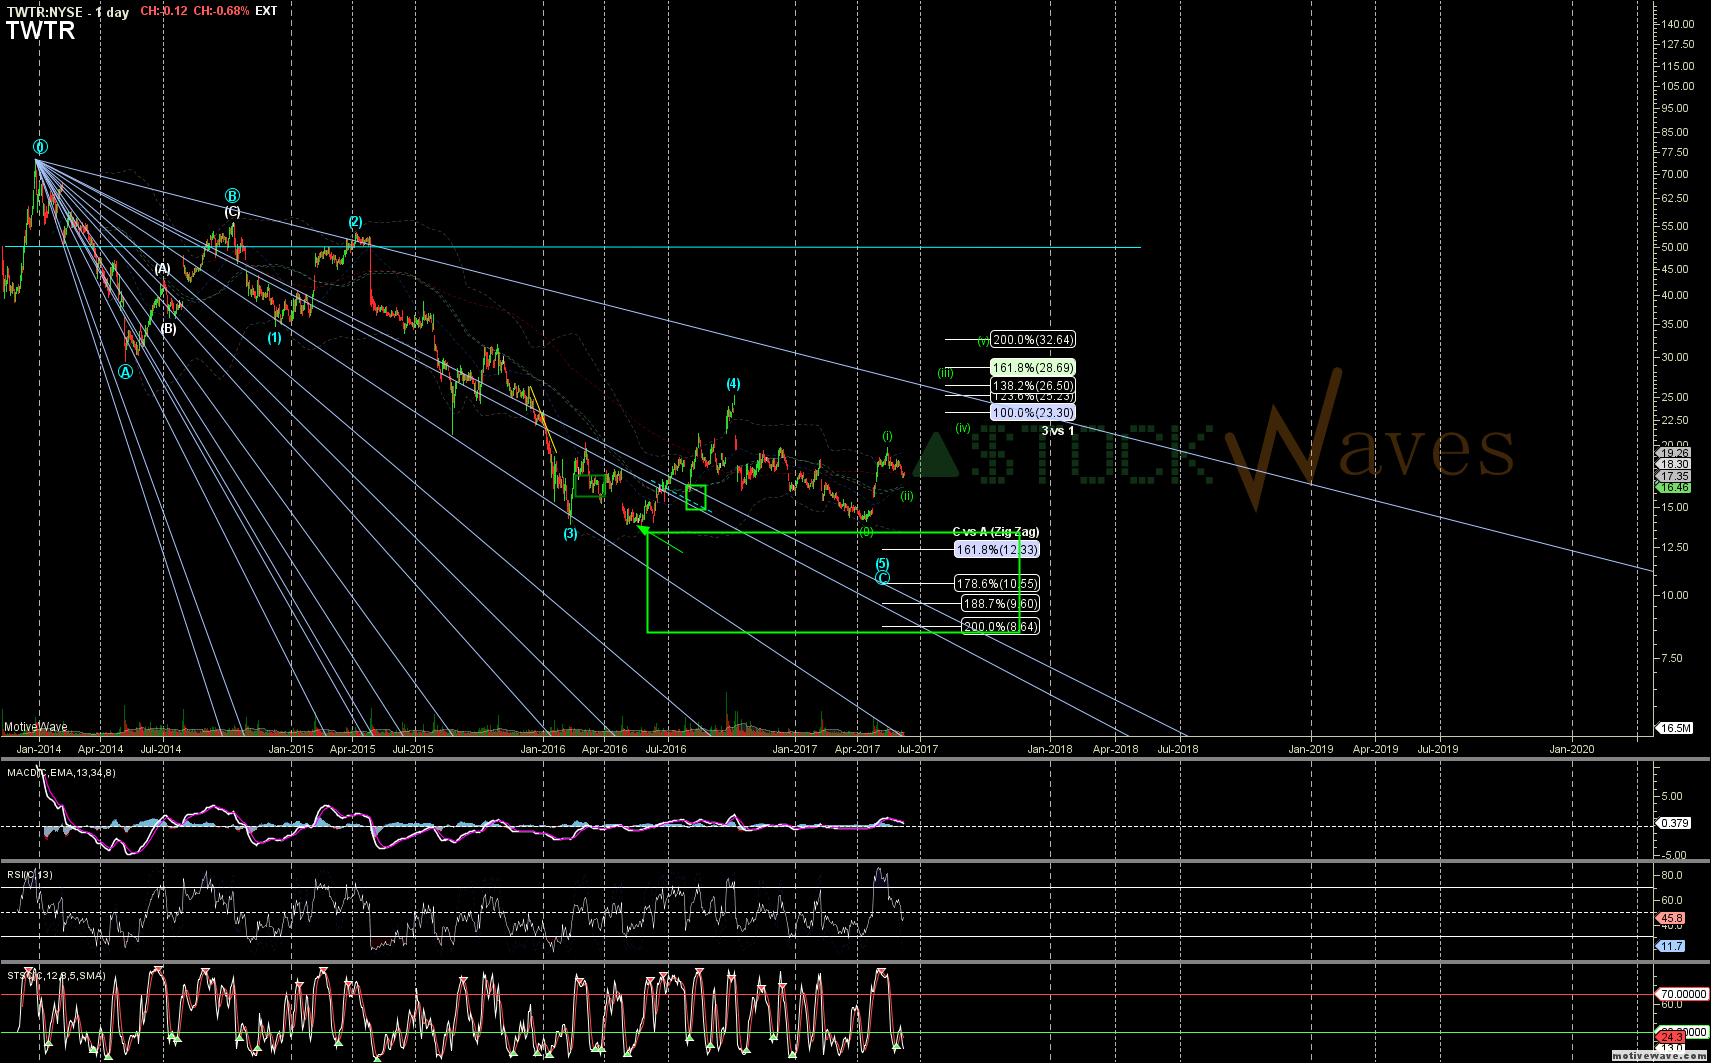
Task: Click the CH:-0.68% change readout
Action: pyautogui.click(x=221, y=11)
